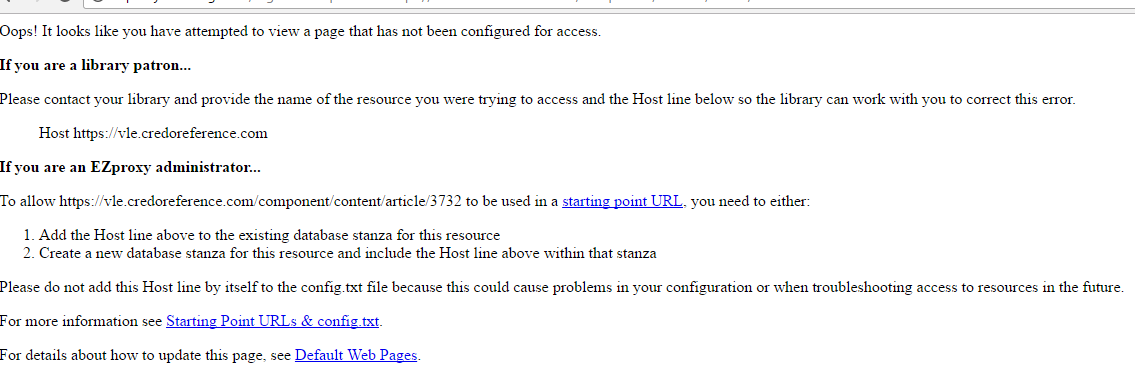Click the "Host https://vle.credoreference.com" line
The image size is (1135, 383).
(x=153, y=133)
